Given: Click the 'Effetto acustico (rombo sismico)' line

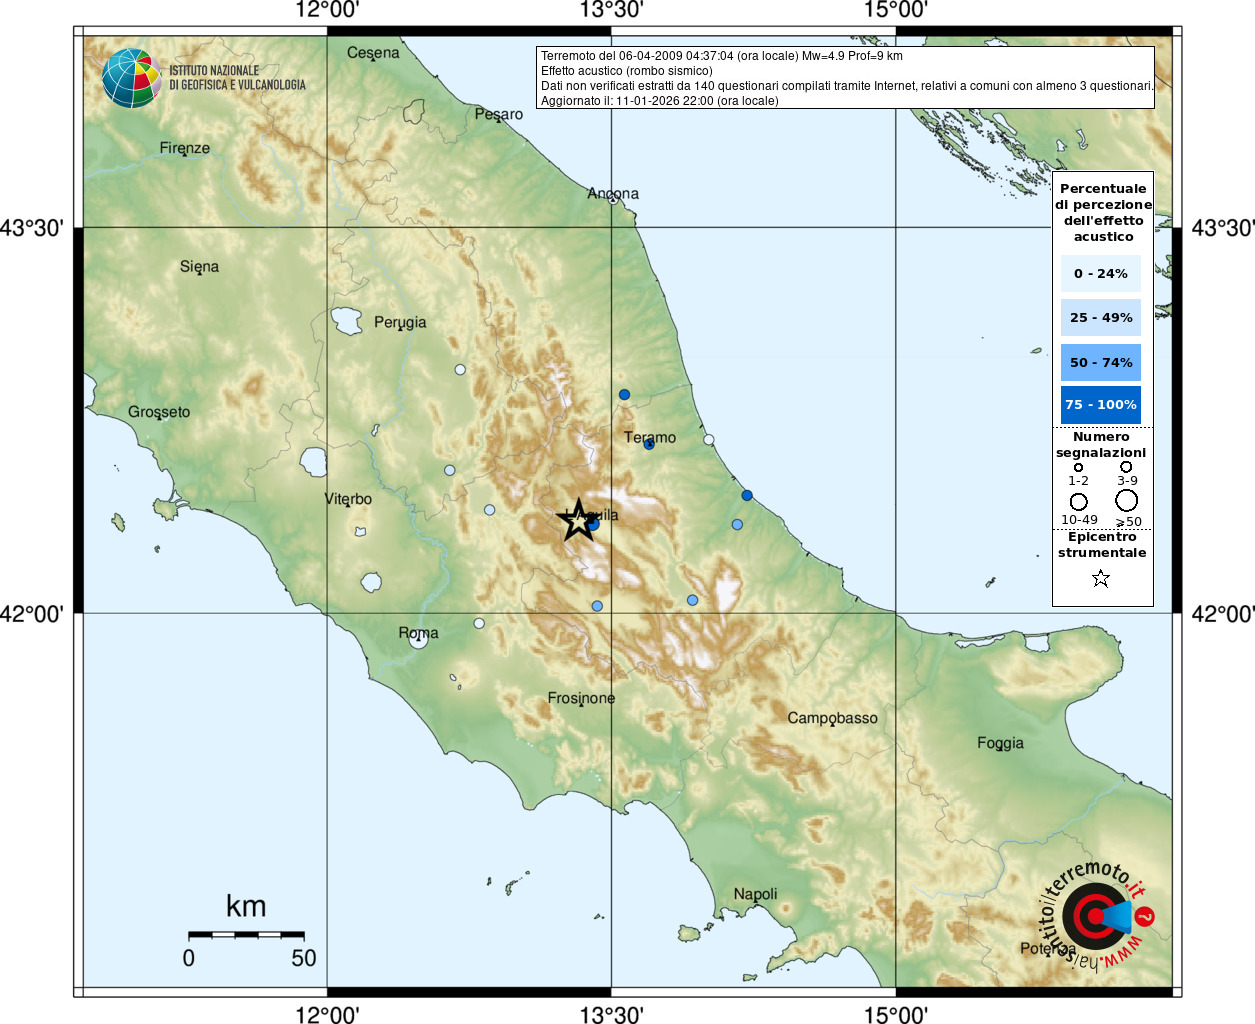Looking at the screenshot, I should 627,71.
